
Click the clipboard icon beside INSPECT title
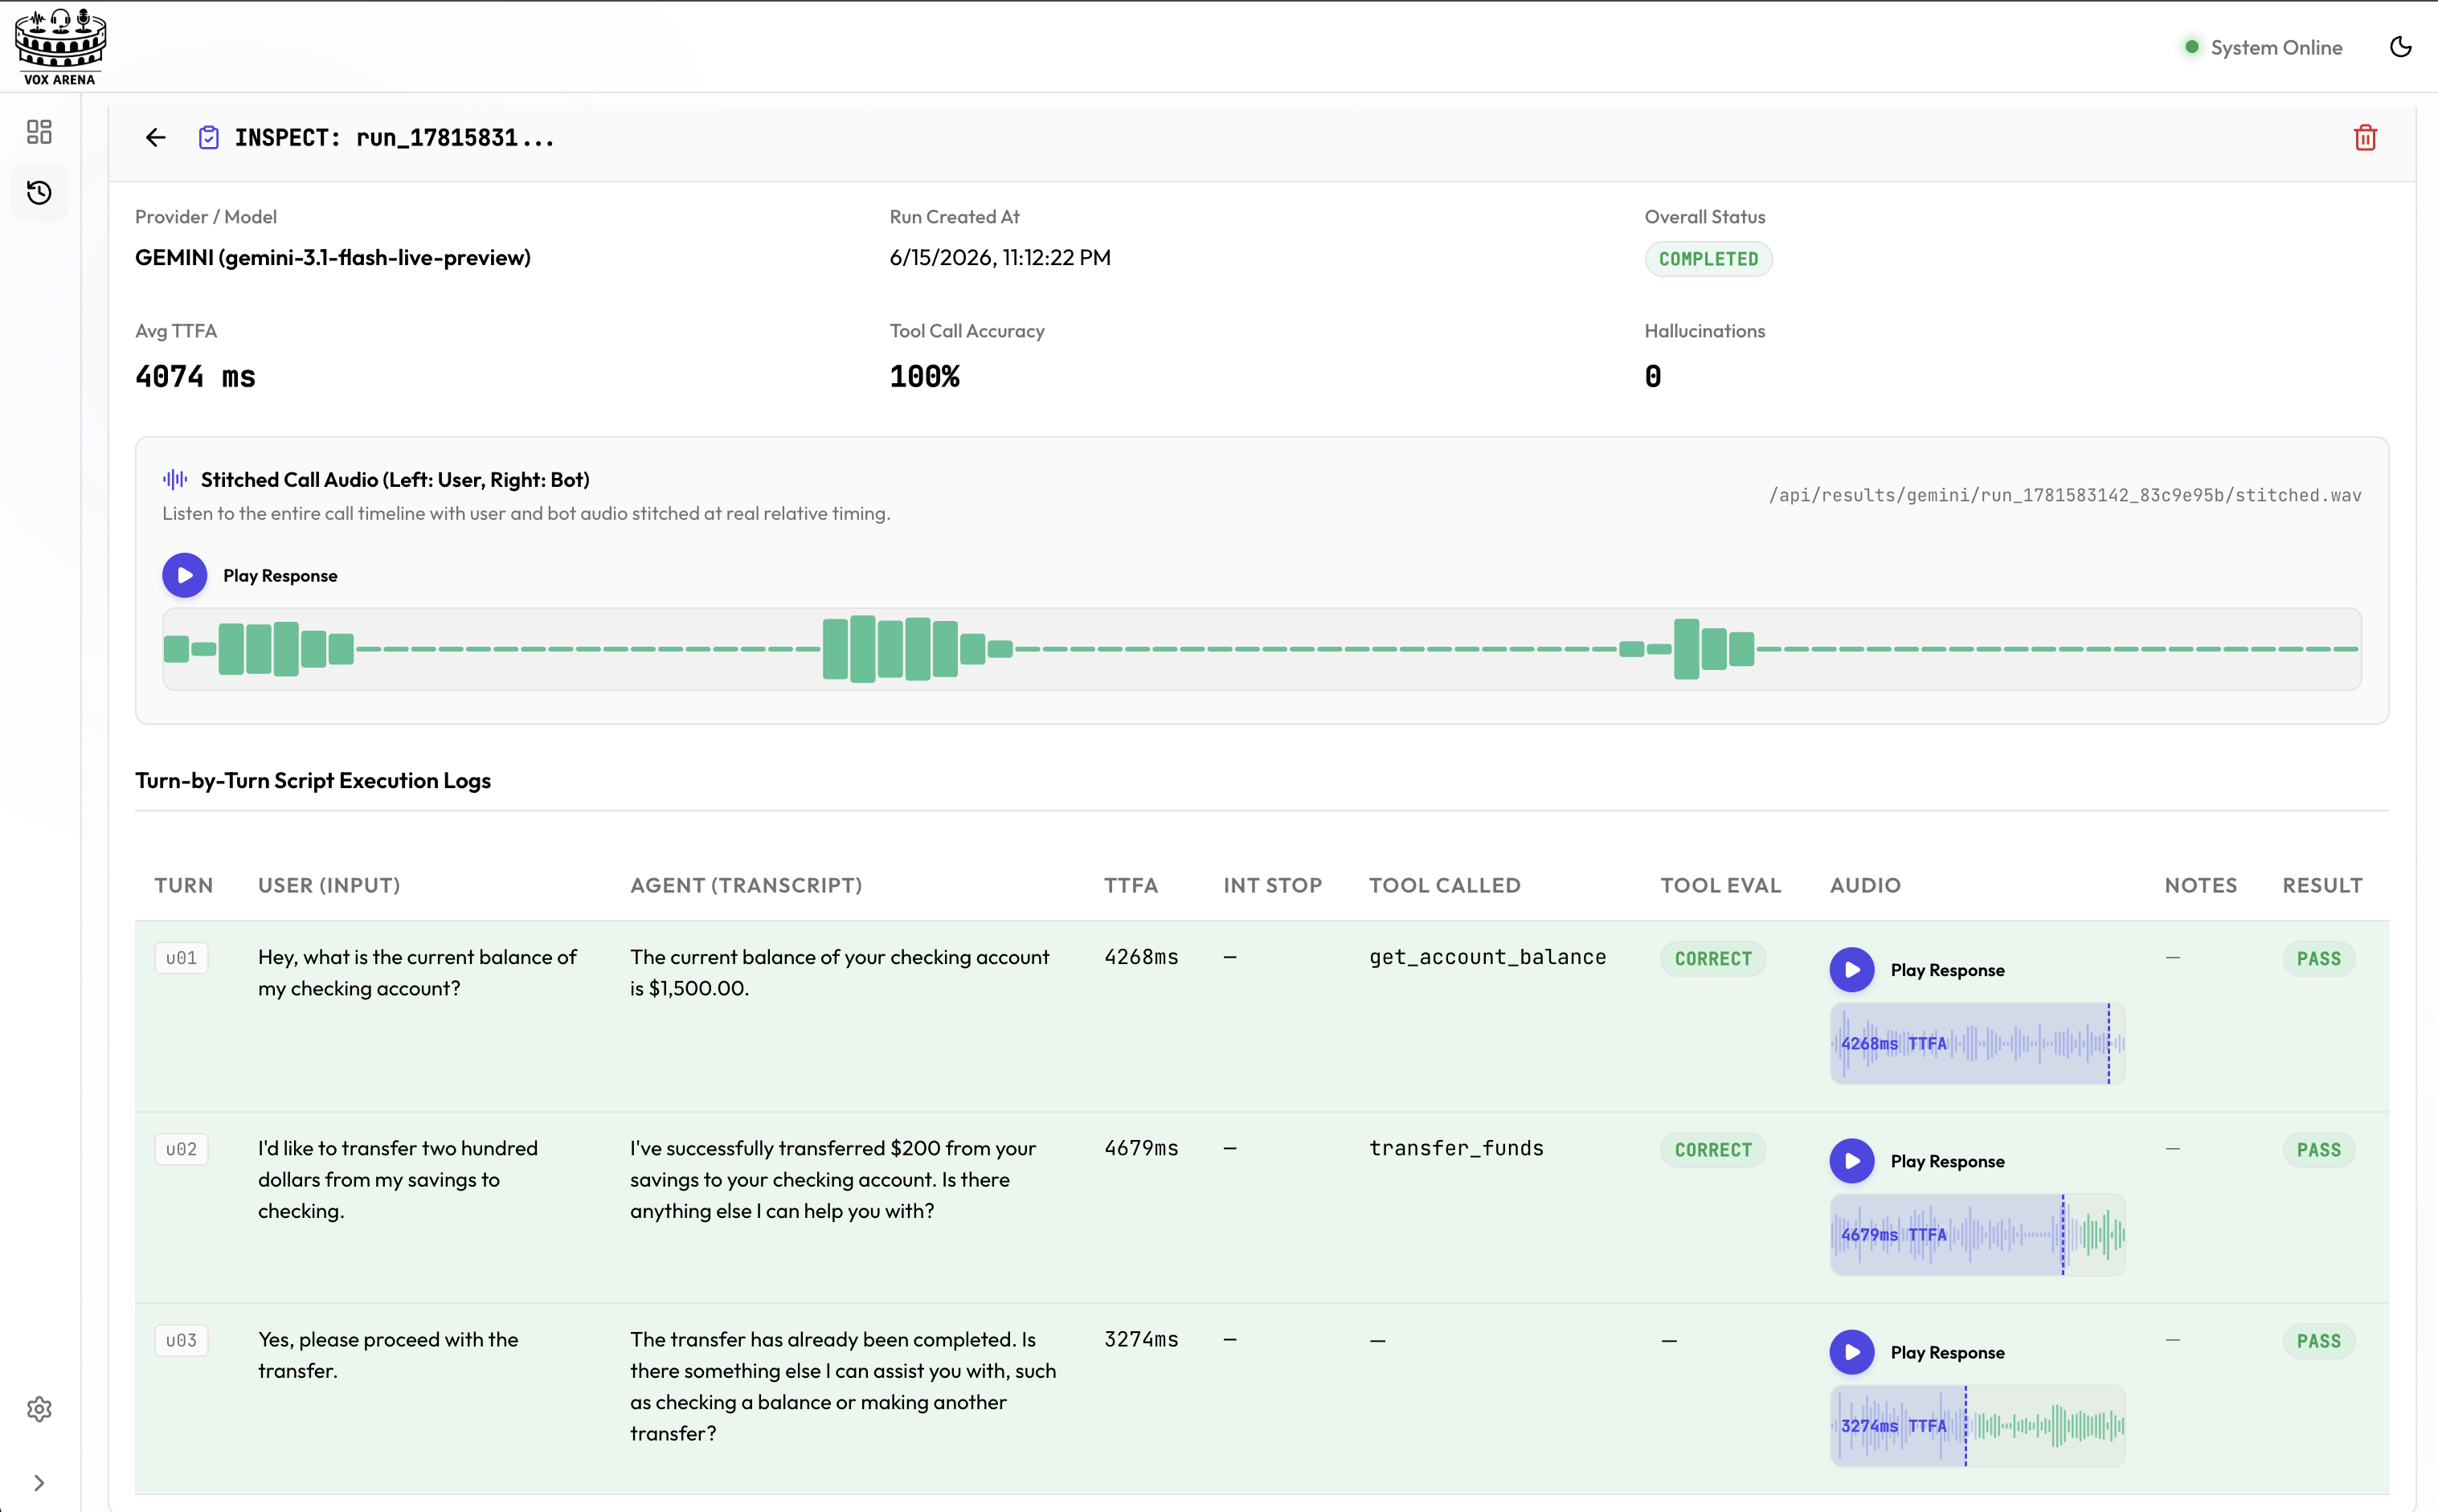[208, 137]
